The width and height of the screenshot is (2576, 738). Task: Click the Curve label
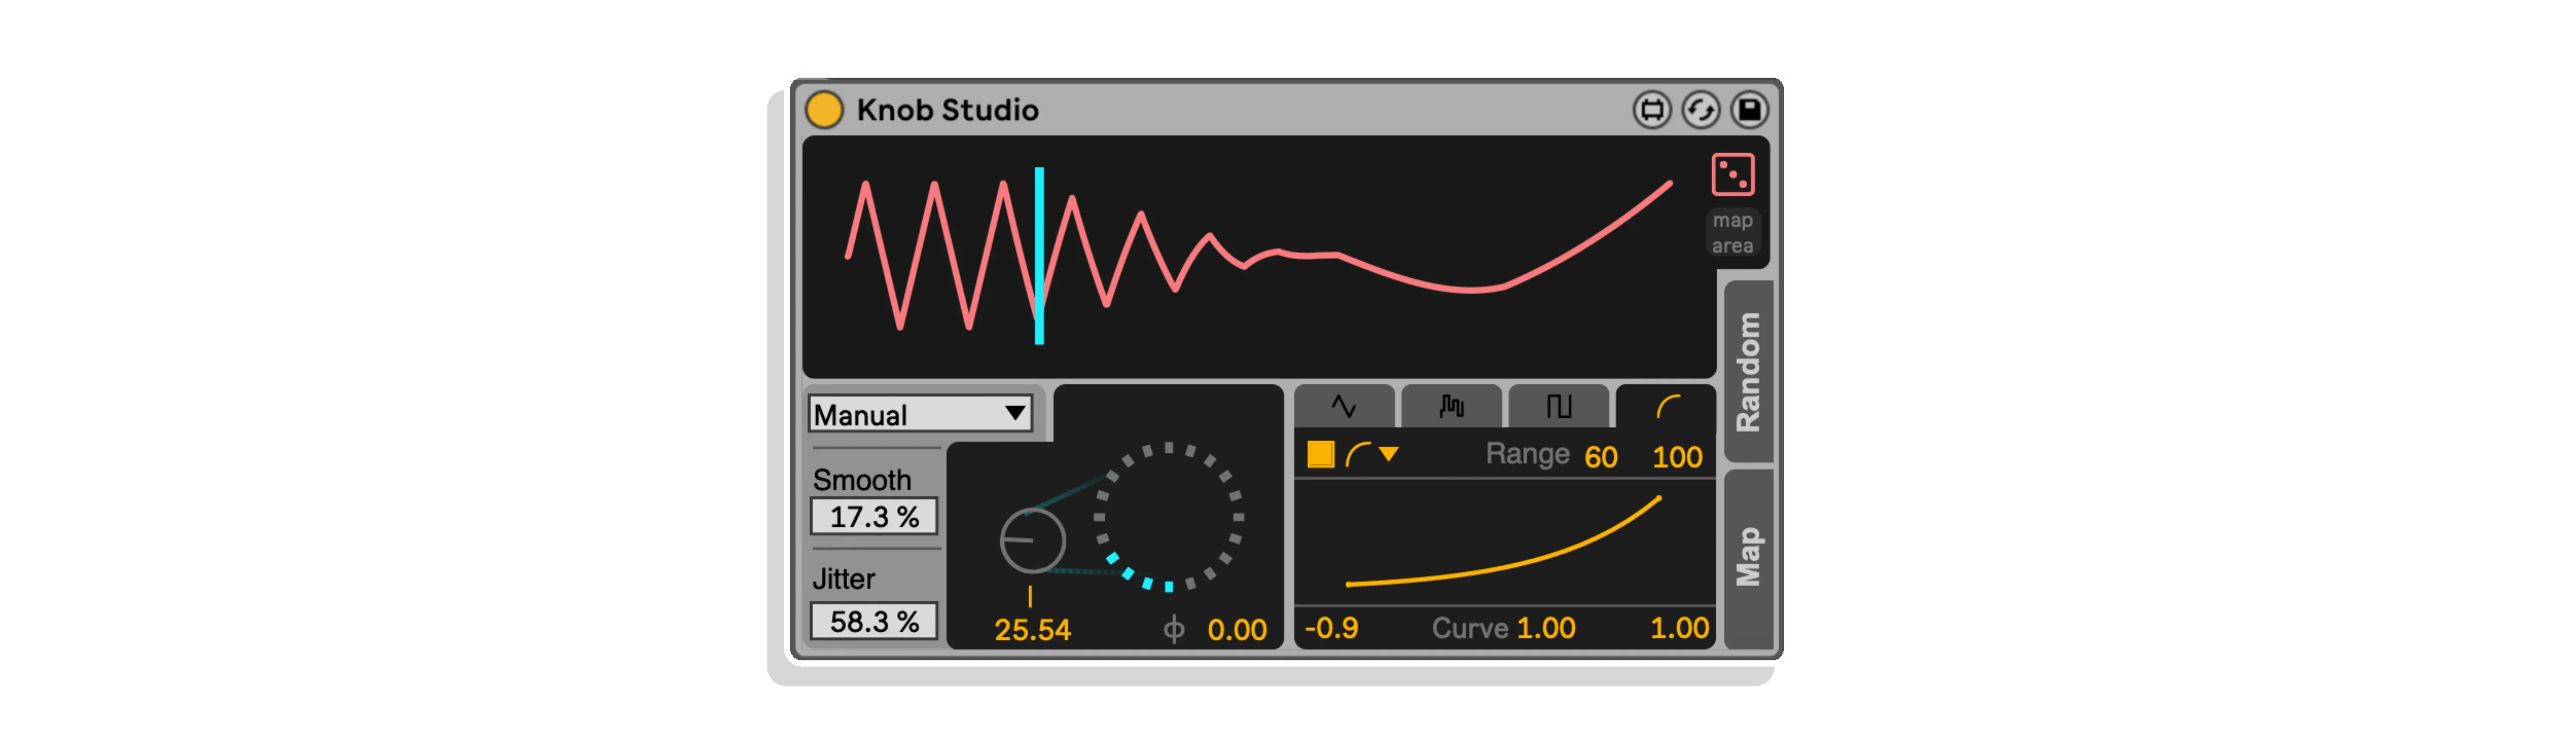1469,628
